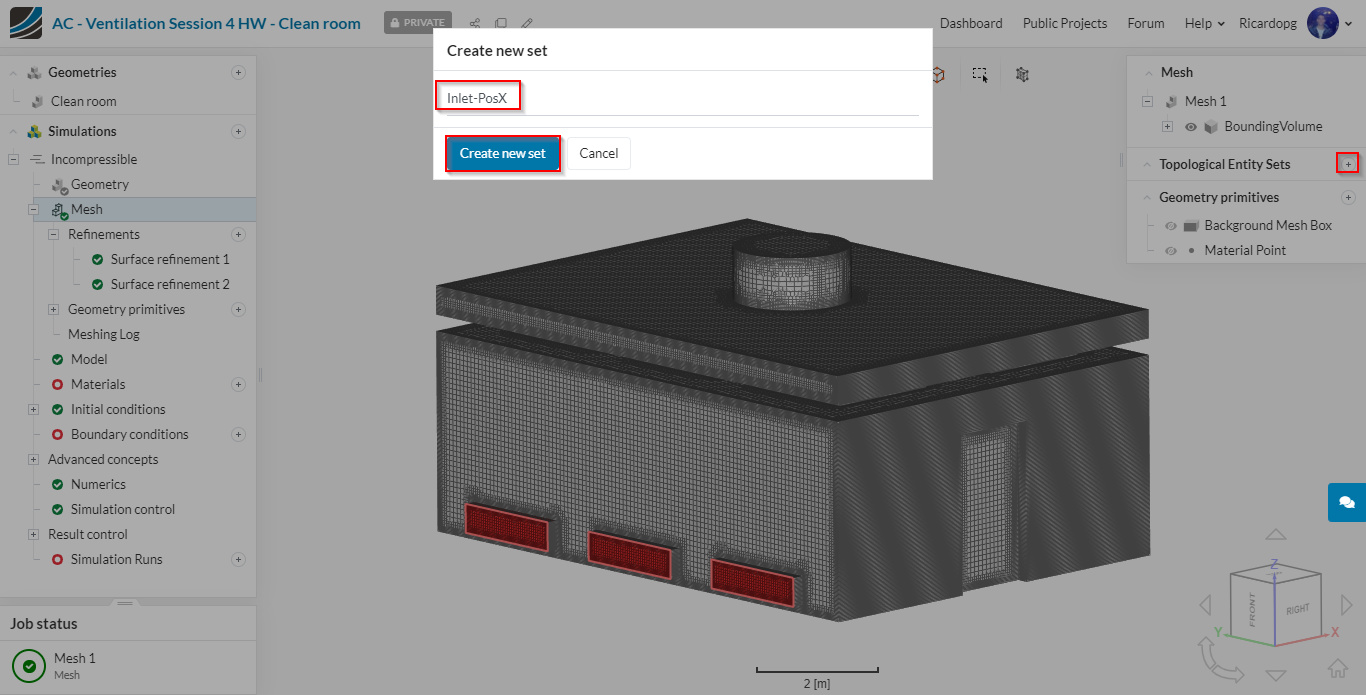Click the PRIVATE project badge
The width and height of the screenshot is (1366, 695).
tap(418, 22)
